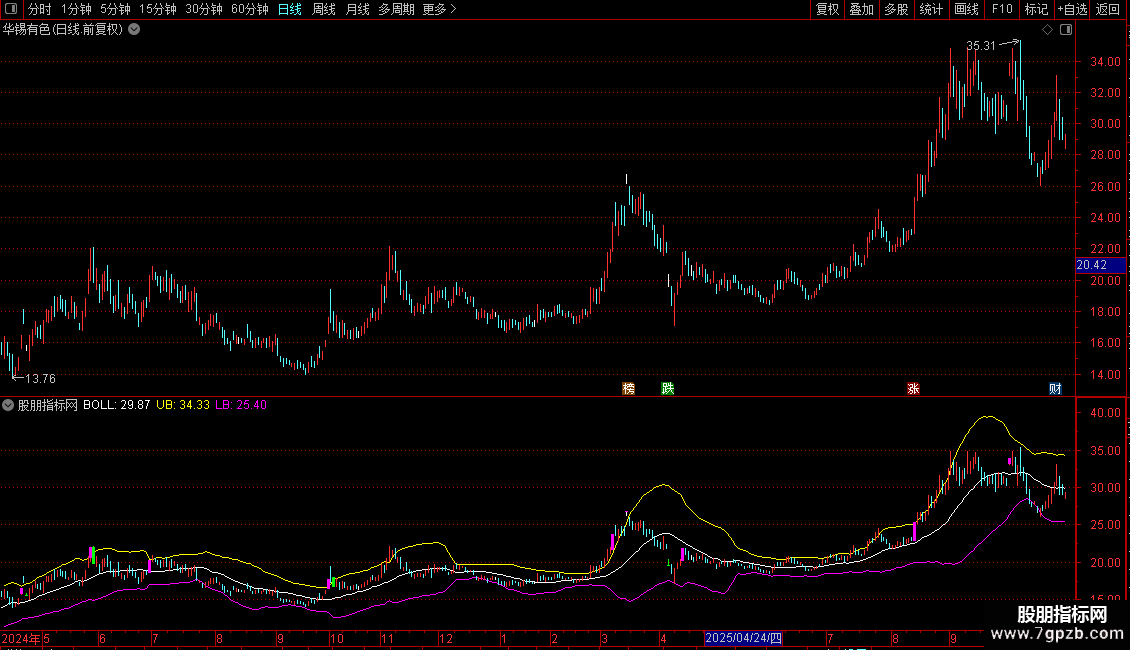The width and height of the screenshot is (1130, 650).
Task: Click the 35.31 high price label
Action: click(980, 45)
